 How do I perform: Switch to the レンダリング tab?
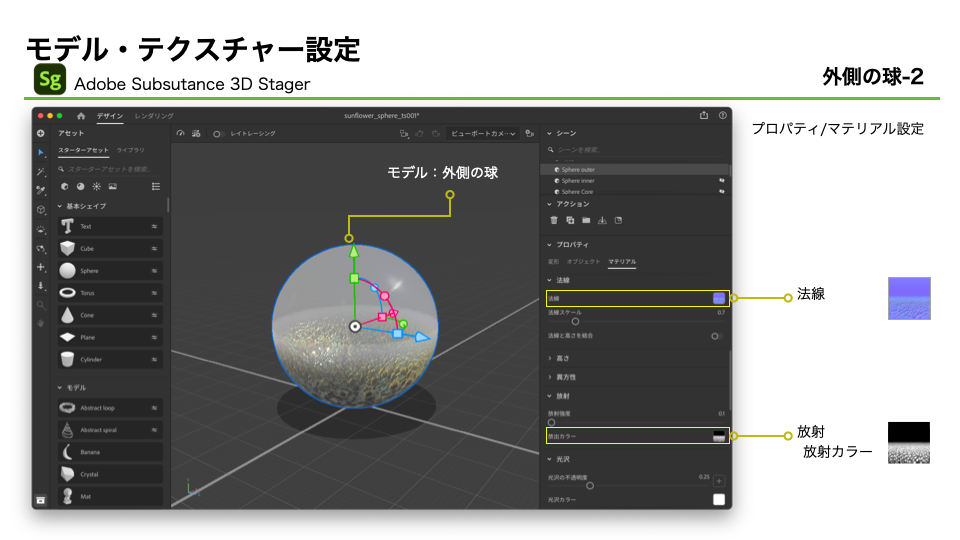[154, 116]
